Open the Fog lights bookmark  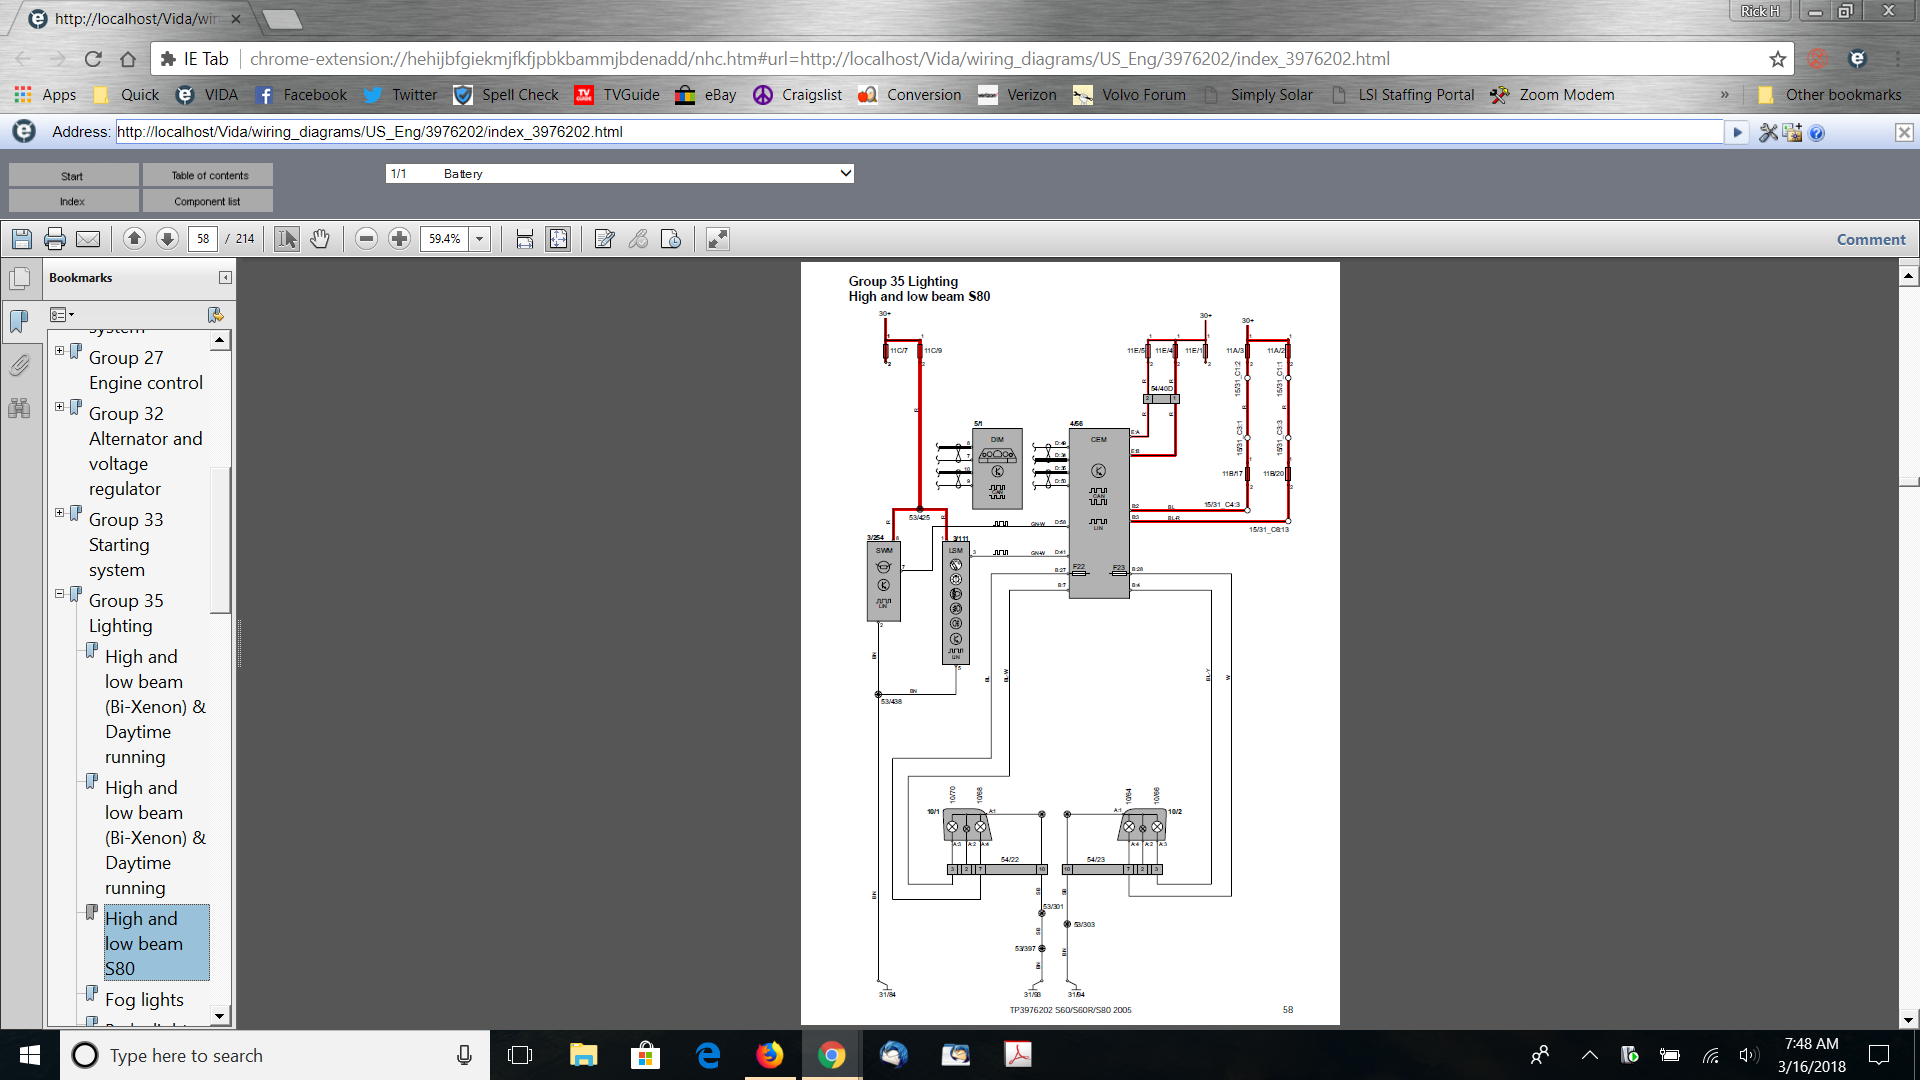click(x=144, y=999)
